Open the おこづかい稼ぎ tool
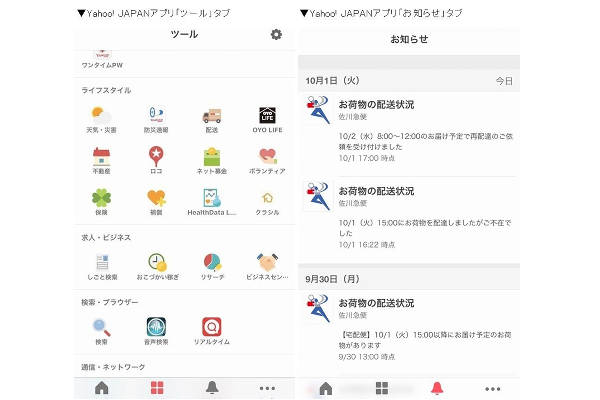Image resolution: width=600 pixels, height=400 pixels. pos(157,267)
